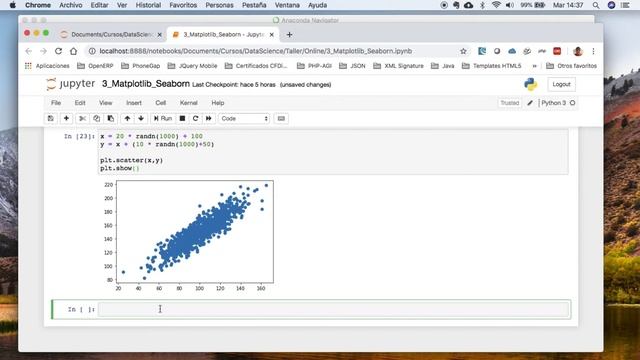This screenshot has height=360, width=640.
Task: Click the Python logo icon in the Jupyter header
Action: pos(531,84)
